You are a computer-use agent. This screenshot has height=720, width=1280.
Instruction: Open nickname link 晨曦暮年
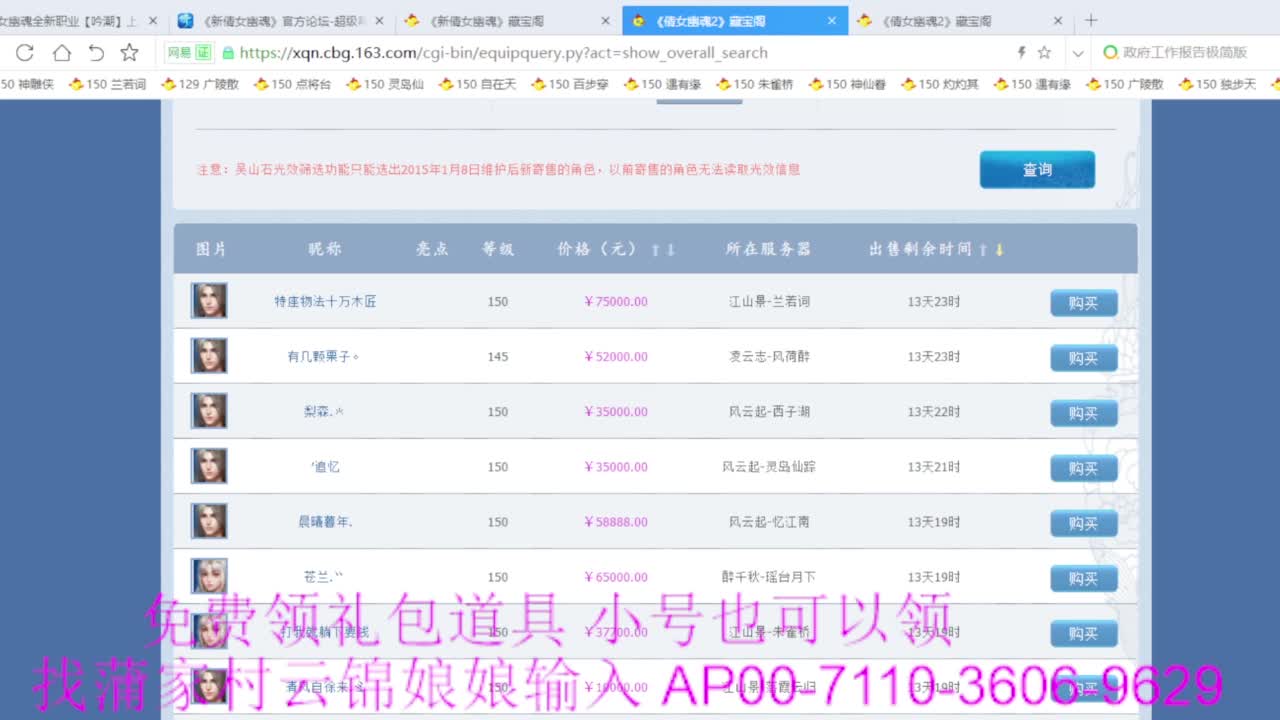tap(325, 521)
